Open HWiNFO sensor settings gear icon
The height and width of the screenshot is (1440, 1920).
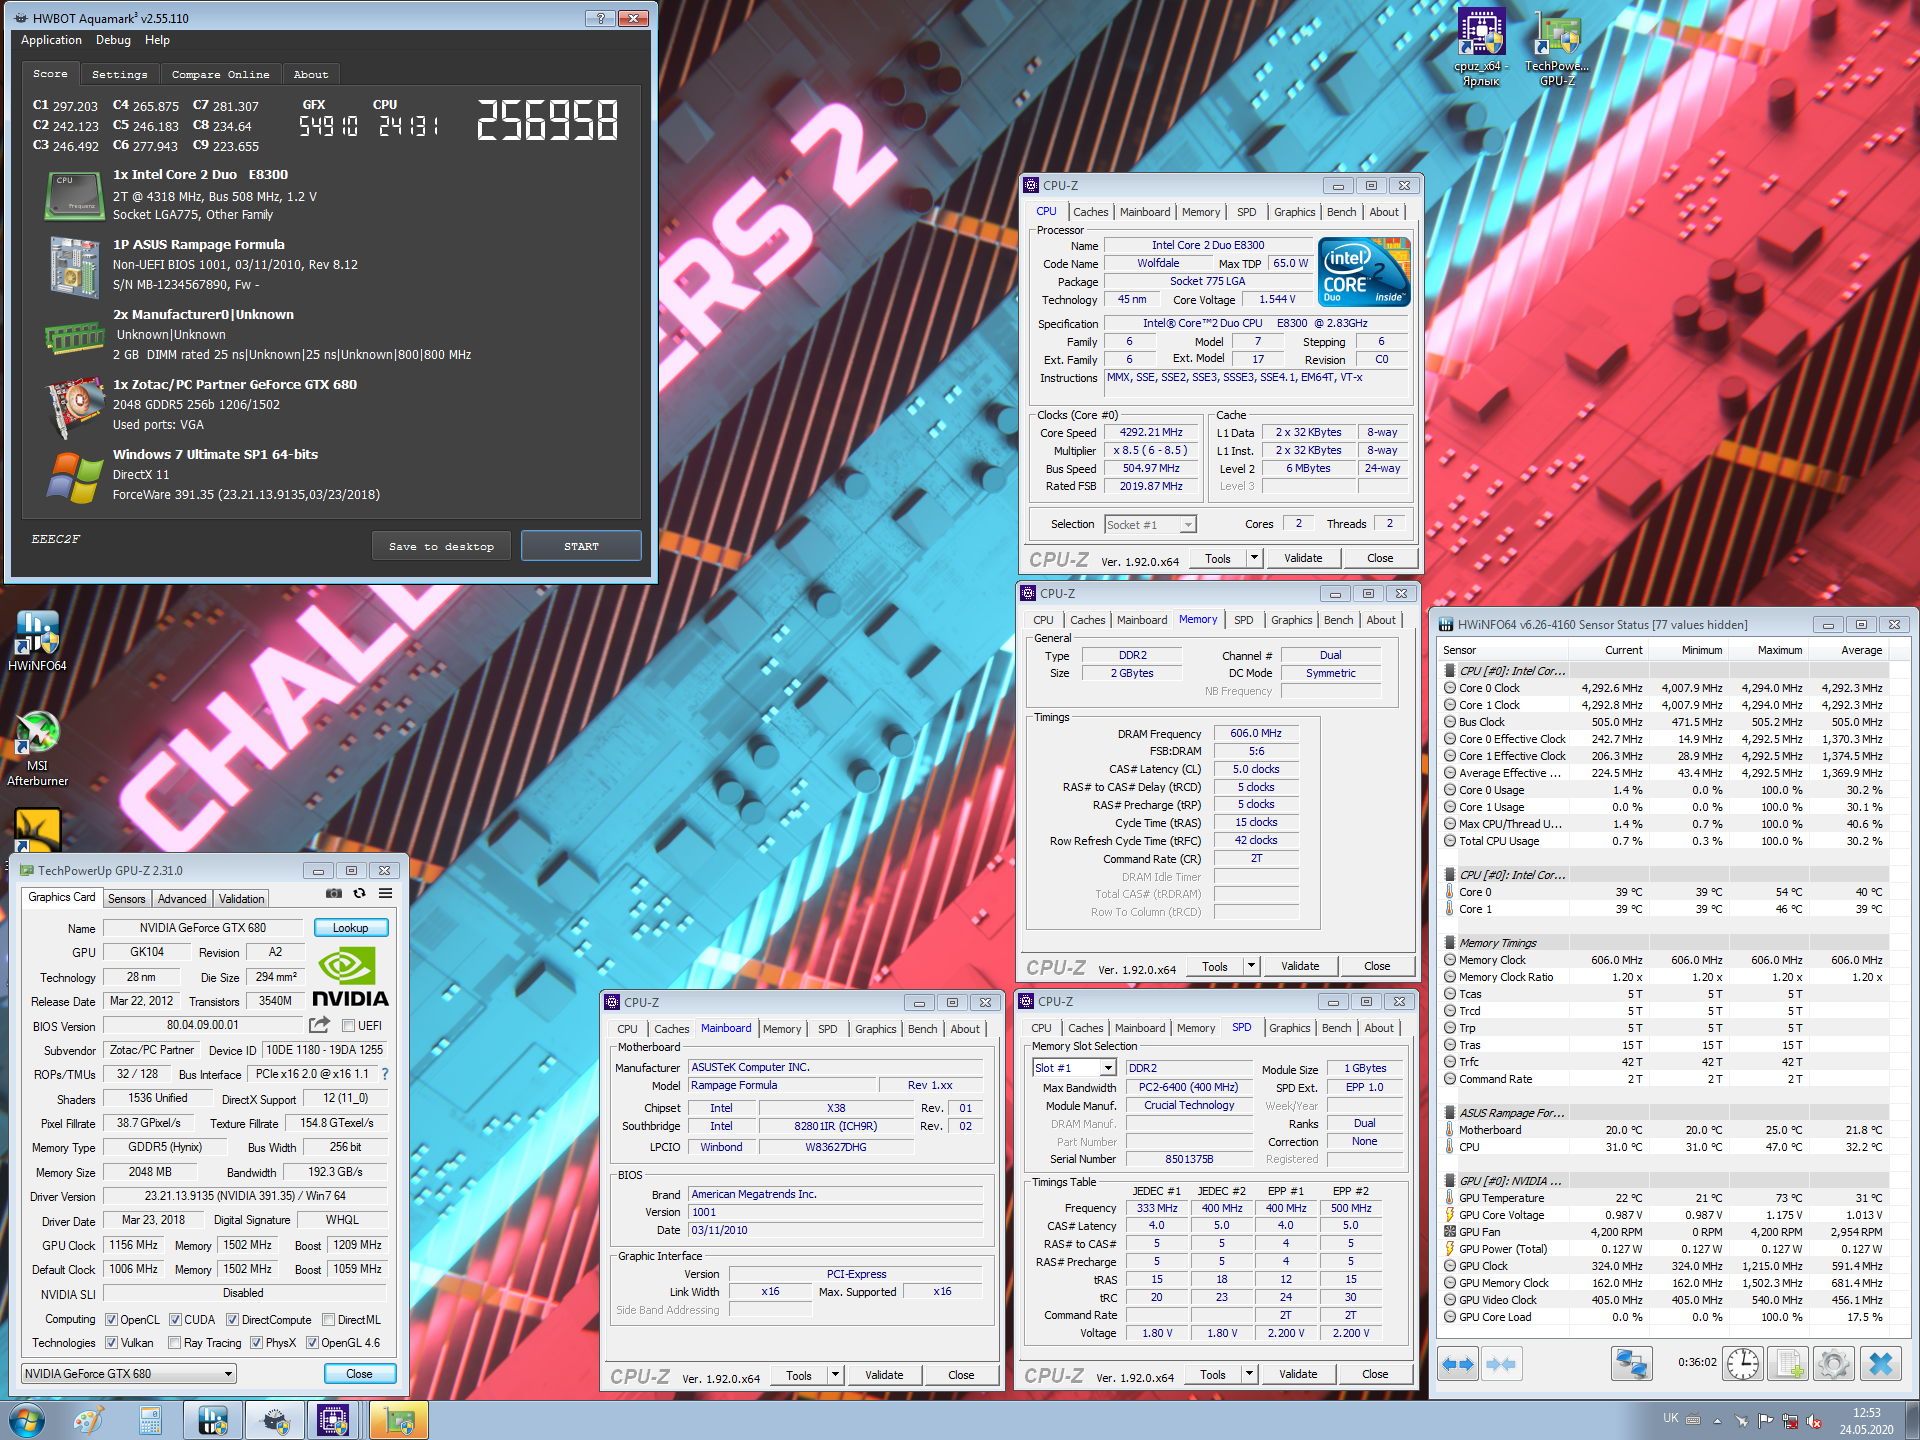(1834, 1364)
